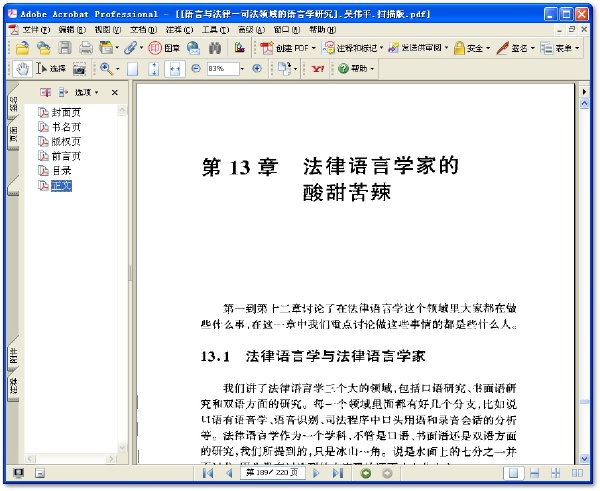Go to next page arrow
The height and width of the screenshot is (491, 600).
coord(316,473)
